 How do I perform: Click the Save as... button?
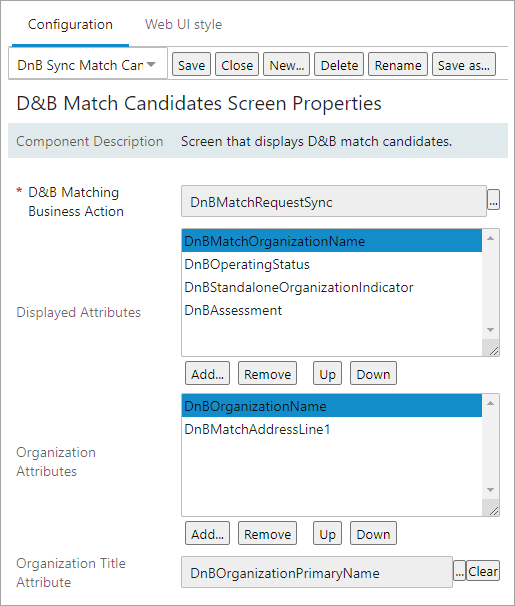tap(464, 65)
